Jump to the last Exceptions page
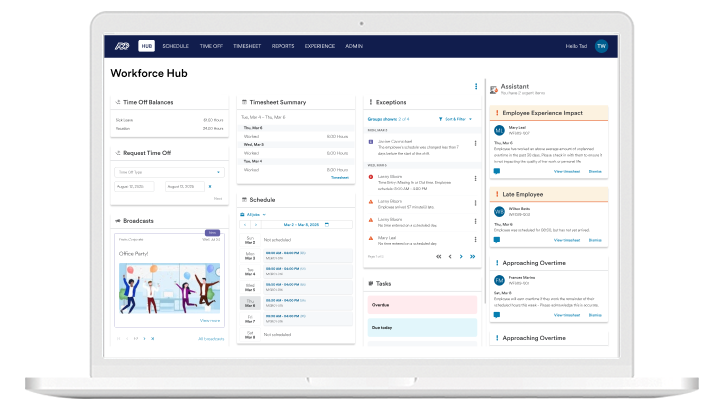Screen dimensions: 725x410 pyautogui.click(x=474, y=257)
